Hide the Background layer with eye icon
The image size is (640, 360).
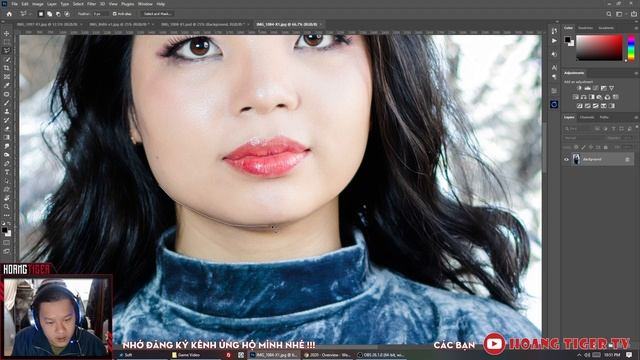566,160
